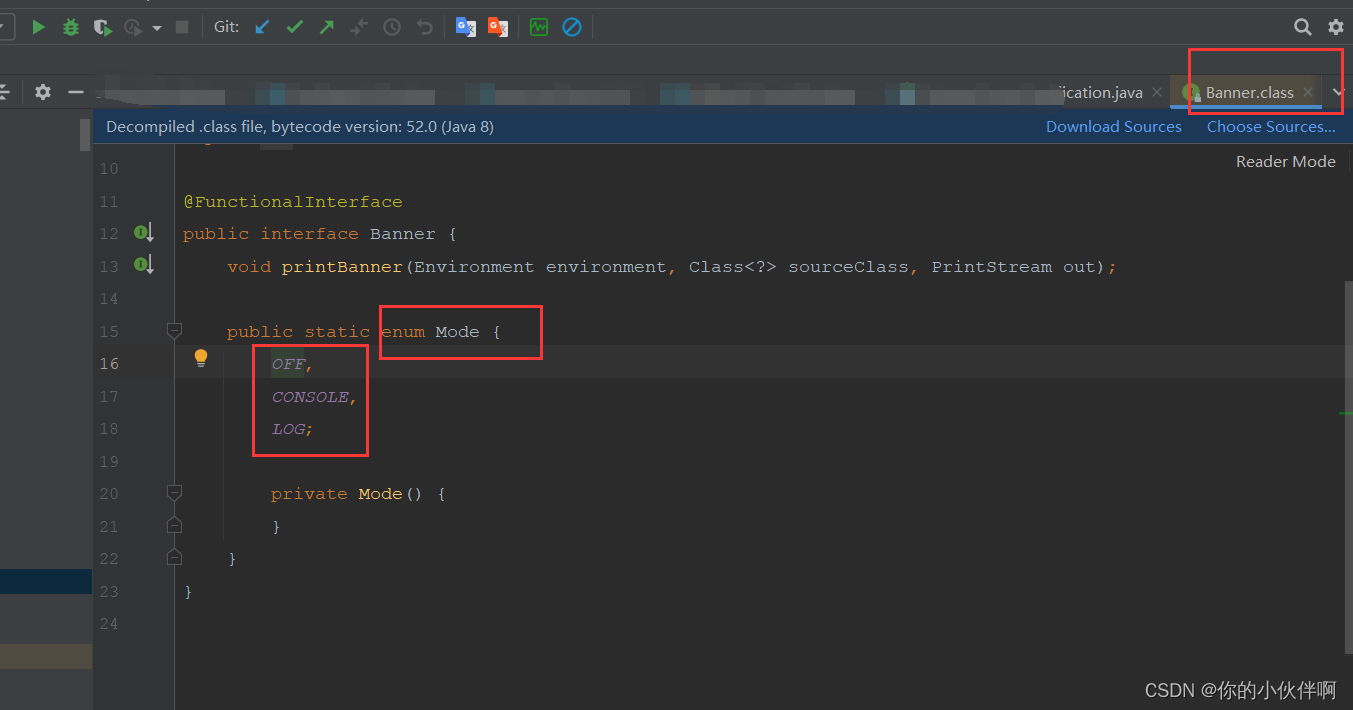
Task: Click the Mode enum name on line 15
Action: (x=457, y=332)
